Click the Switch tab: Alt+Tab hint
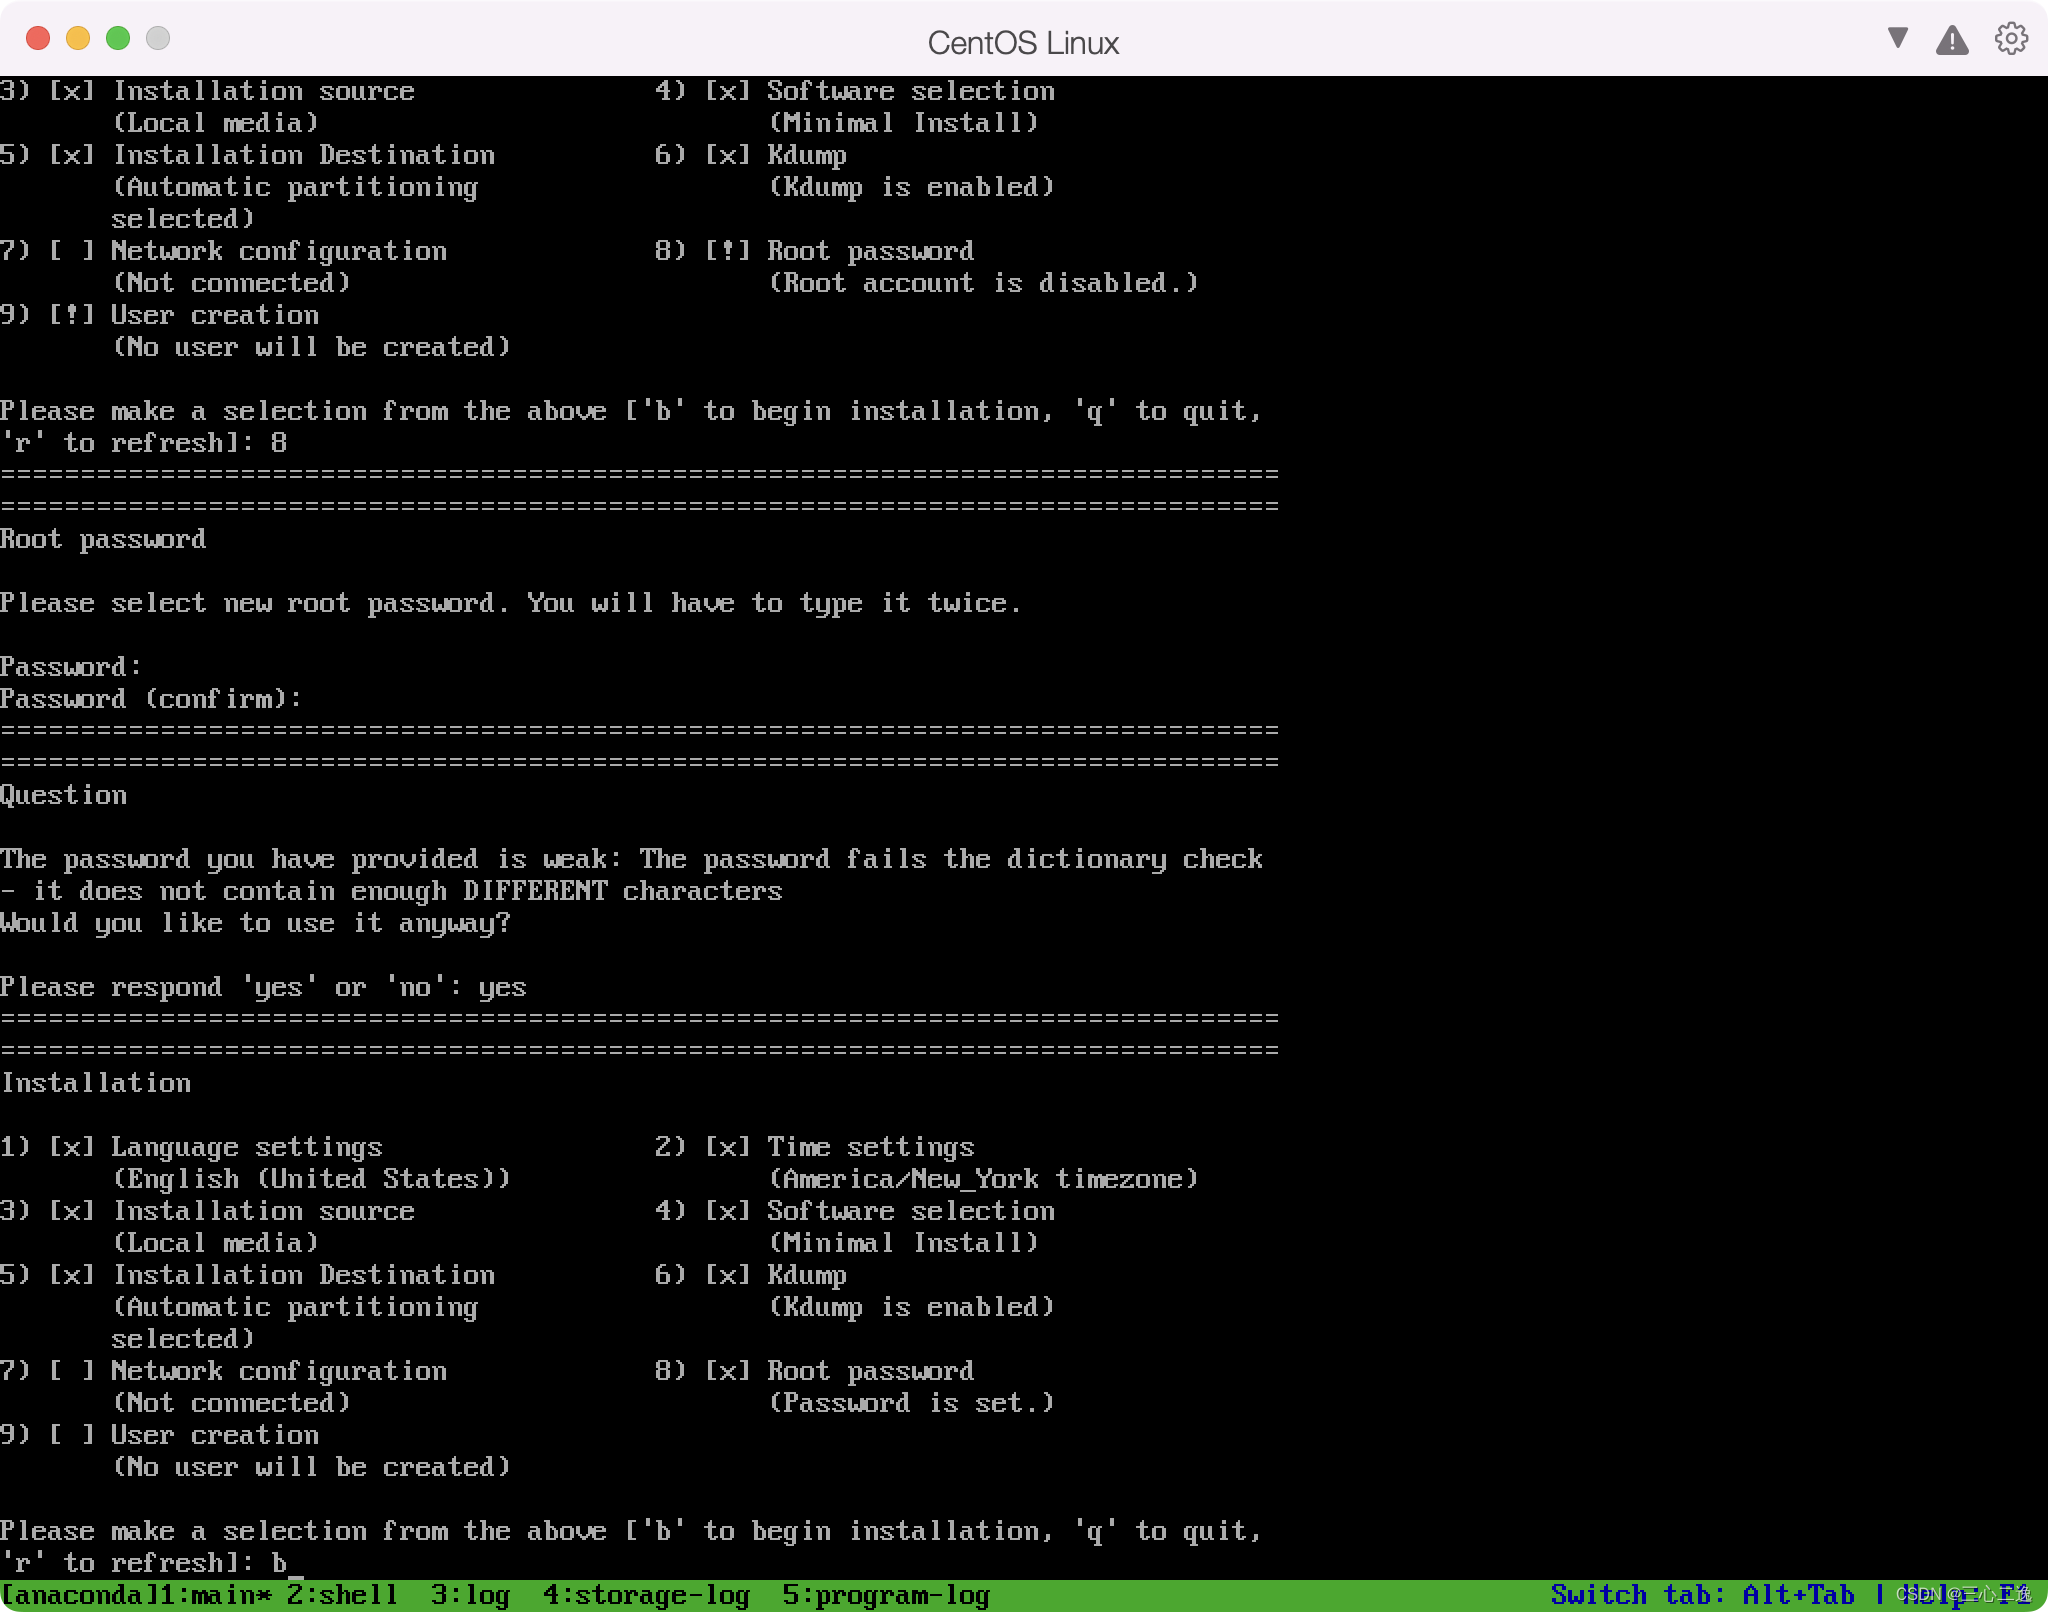2048x1612 pixels. (1702, 1594)
